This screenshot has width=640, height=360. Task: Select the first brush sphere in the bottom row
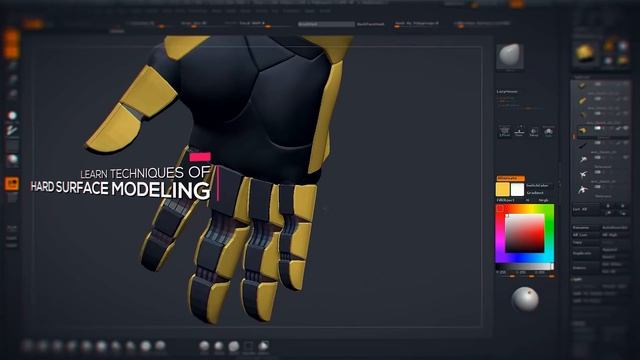28,346
